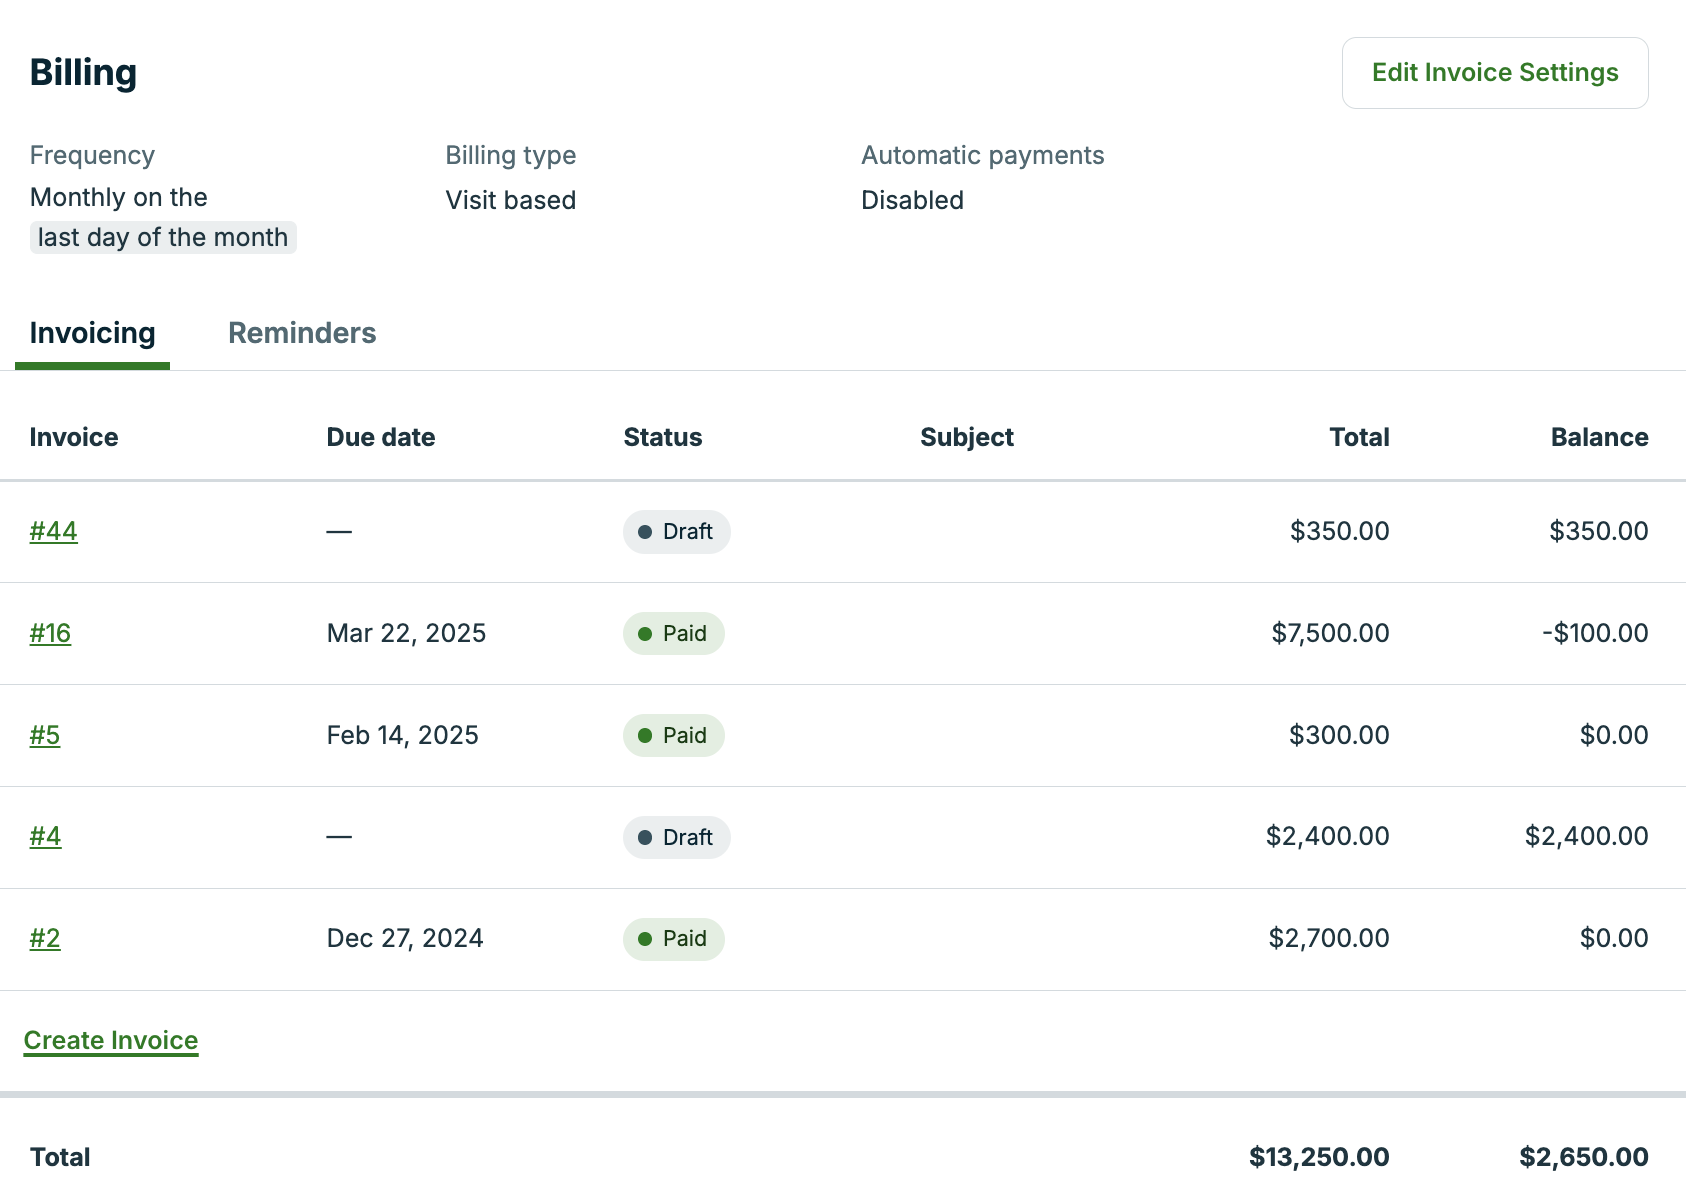Open invoice #44
Image resolution: width=1686 pixels, height=1204 pixels.
click(x=52, y=531)
